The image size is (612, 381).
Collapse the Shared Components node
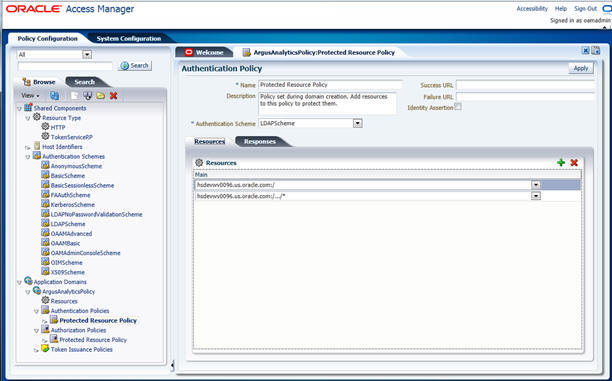coord(20,109)
